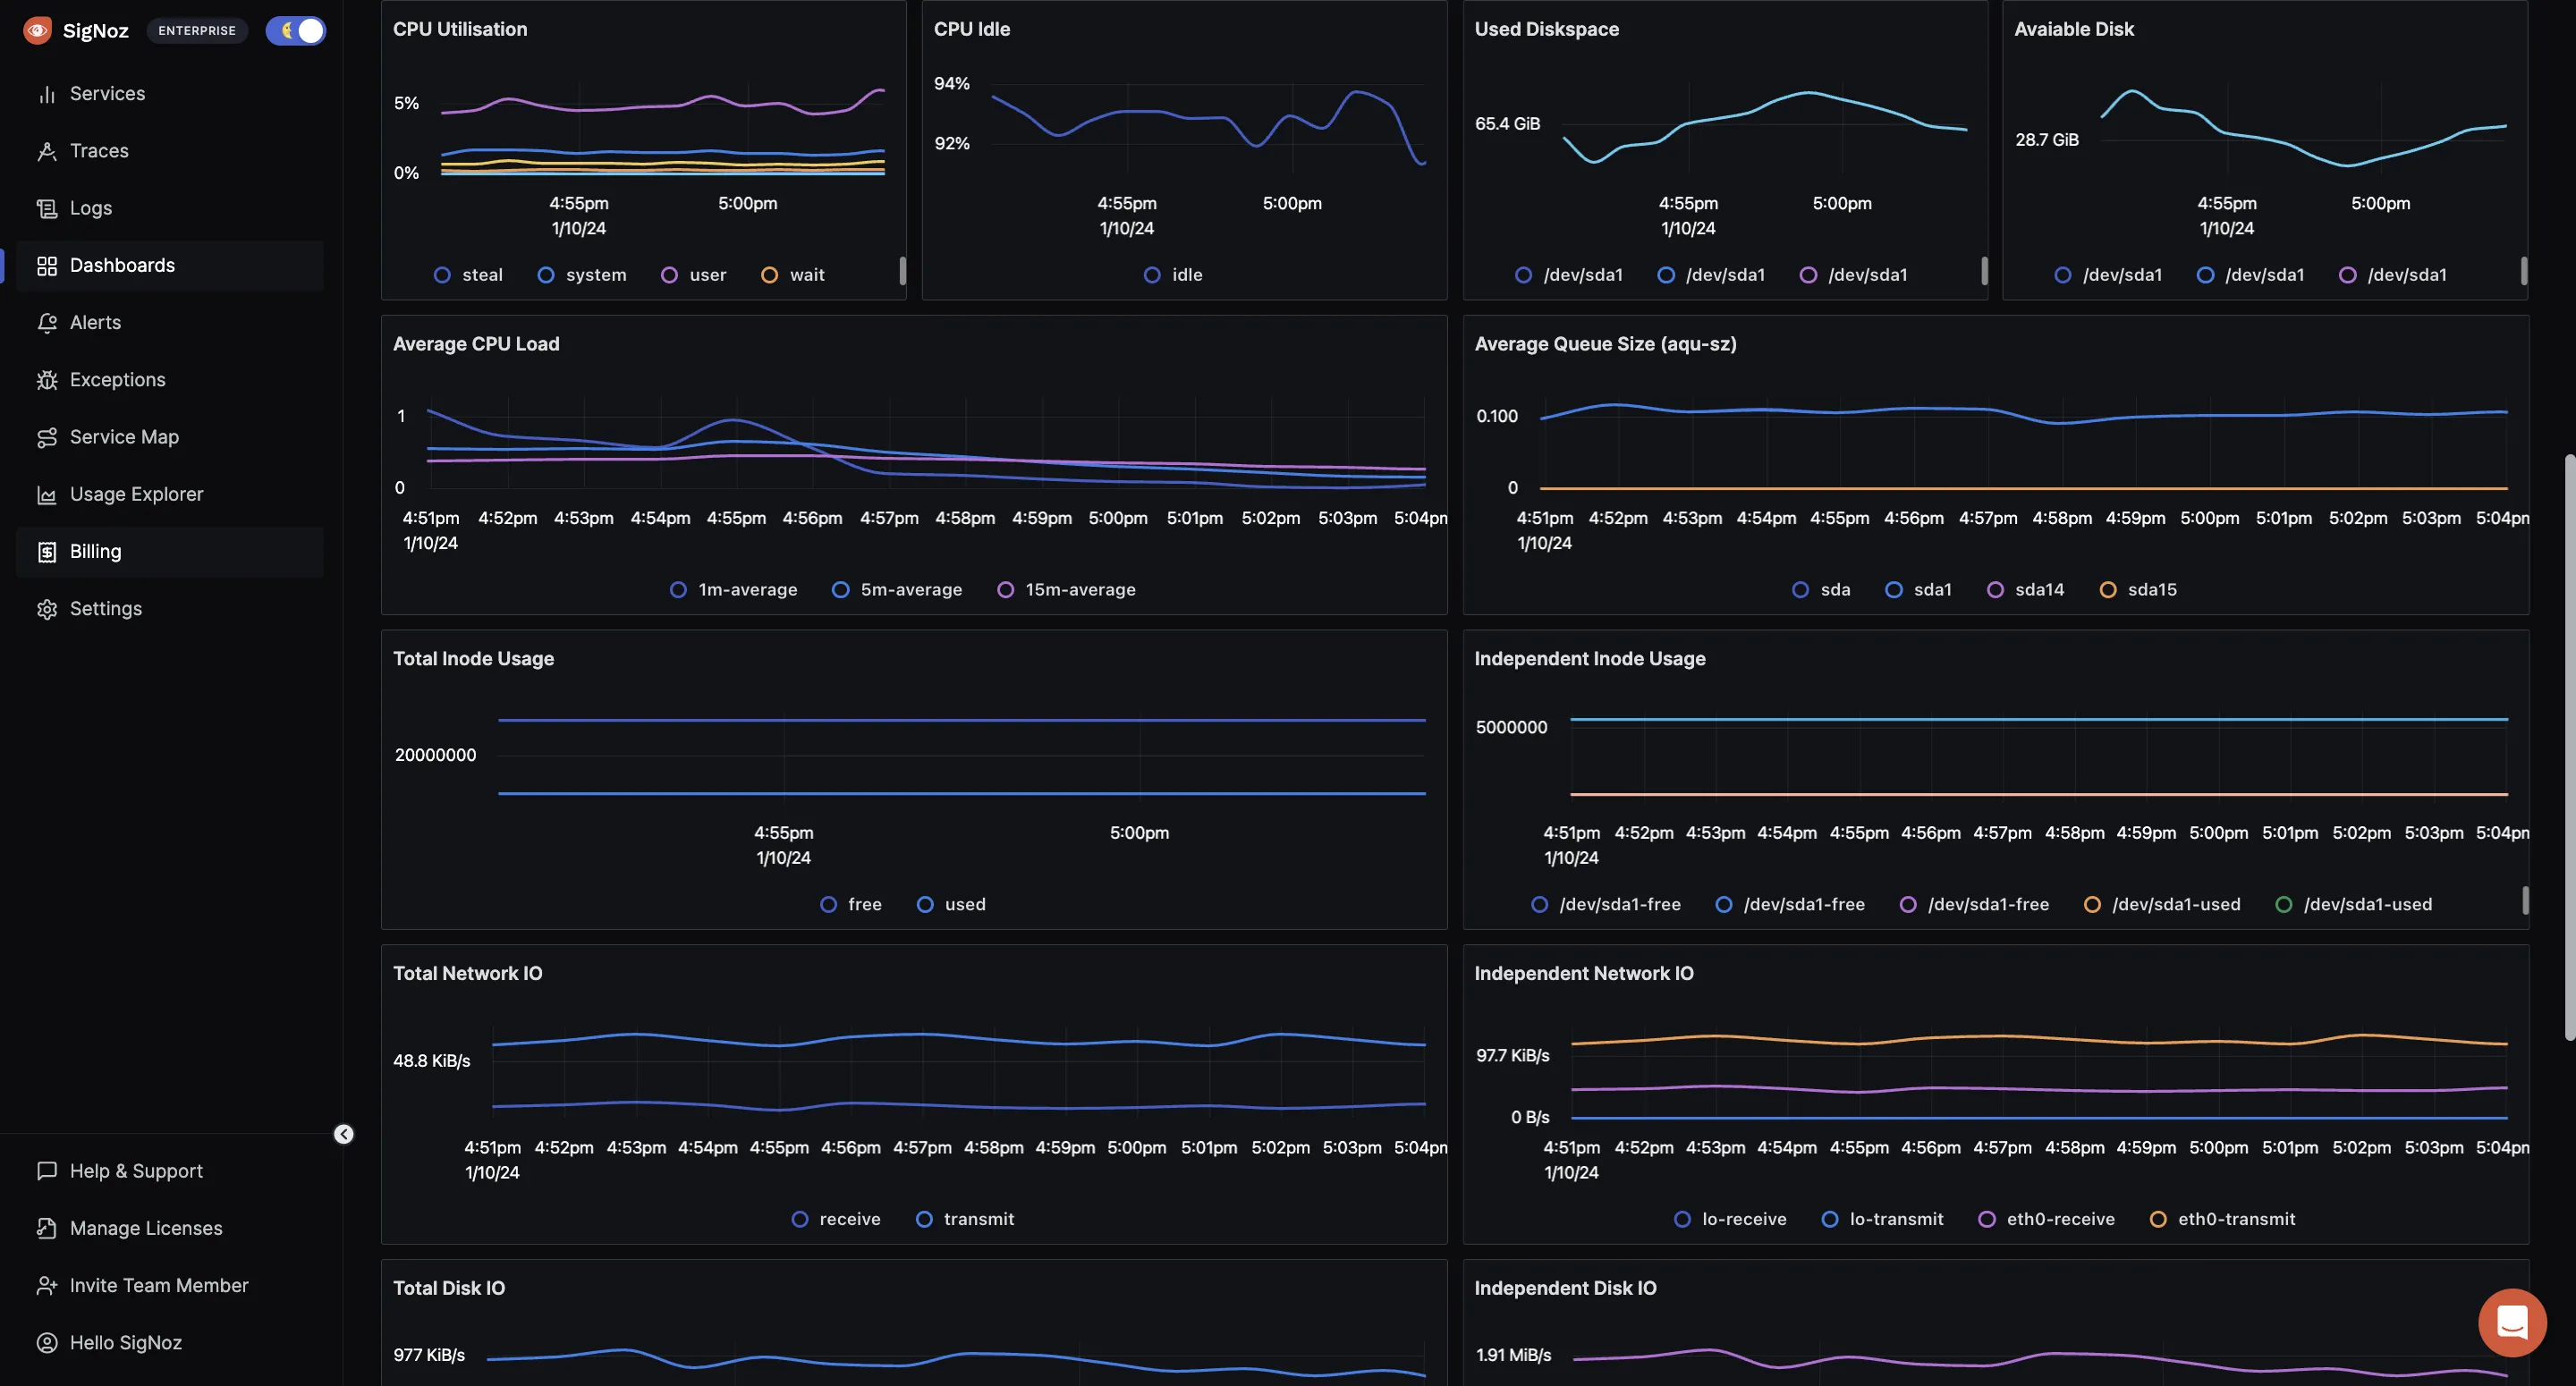This screenshot has height=1386, width=2576.
Task: Toggle the receive series in Total Network IO
Action: tap(836, 1220)
